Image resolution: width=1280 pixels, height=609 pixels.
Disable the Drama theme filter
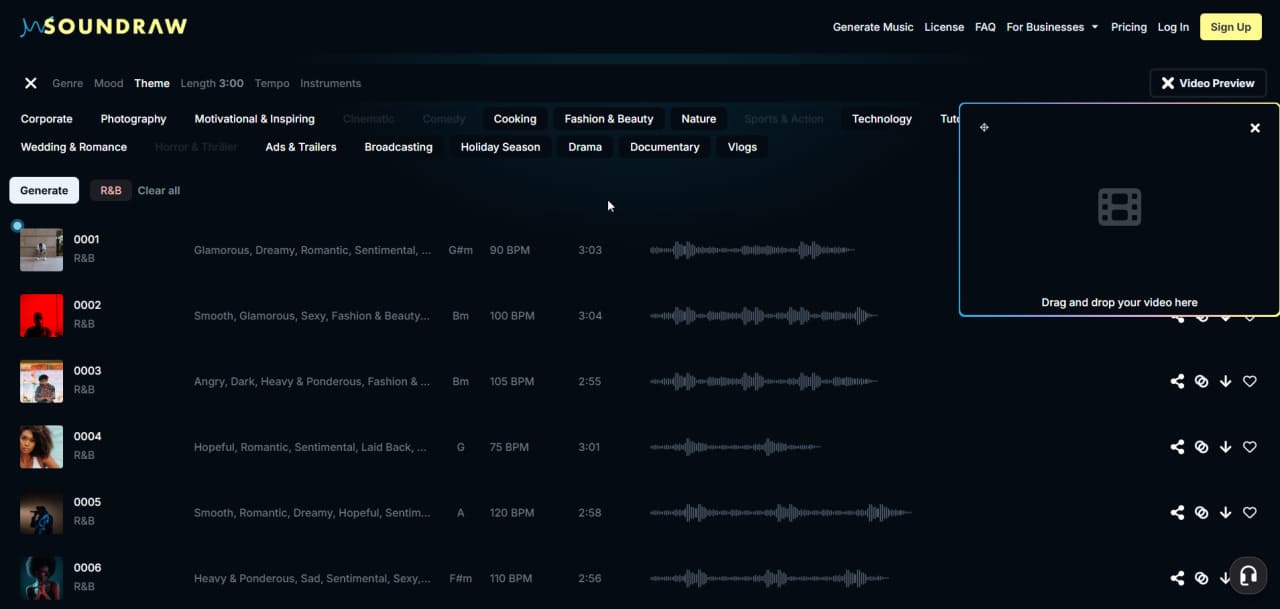[x=585, y=146]
